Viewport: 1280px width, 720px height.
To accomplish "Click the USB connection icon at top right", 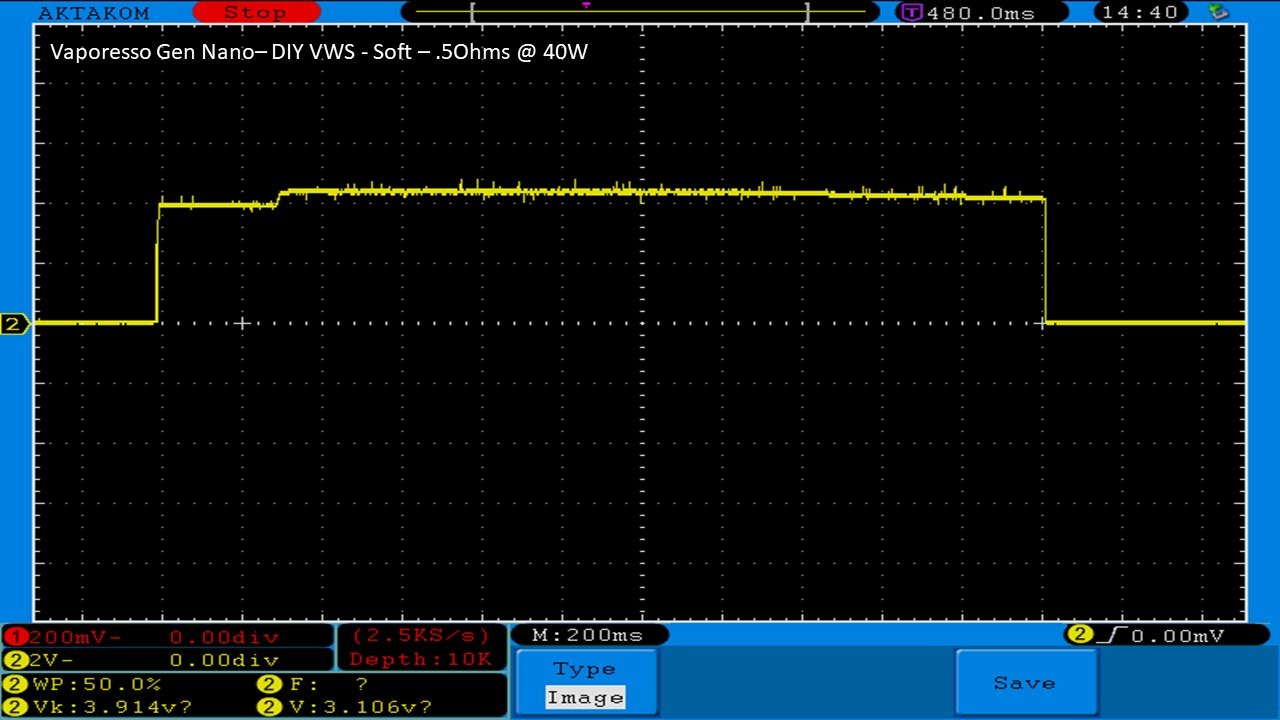I will pyautogui.click(x=1218, y=12).
